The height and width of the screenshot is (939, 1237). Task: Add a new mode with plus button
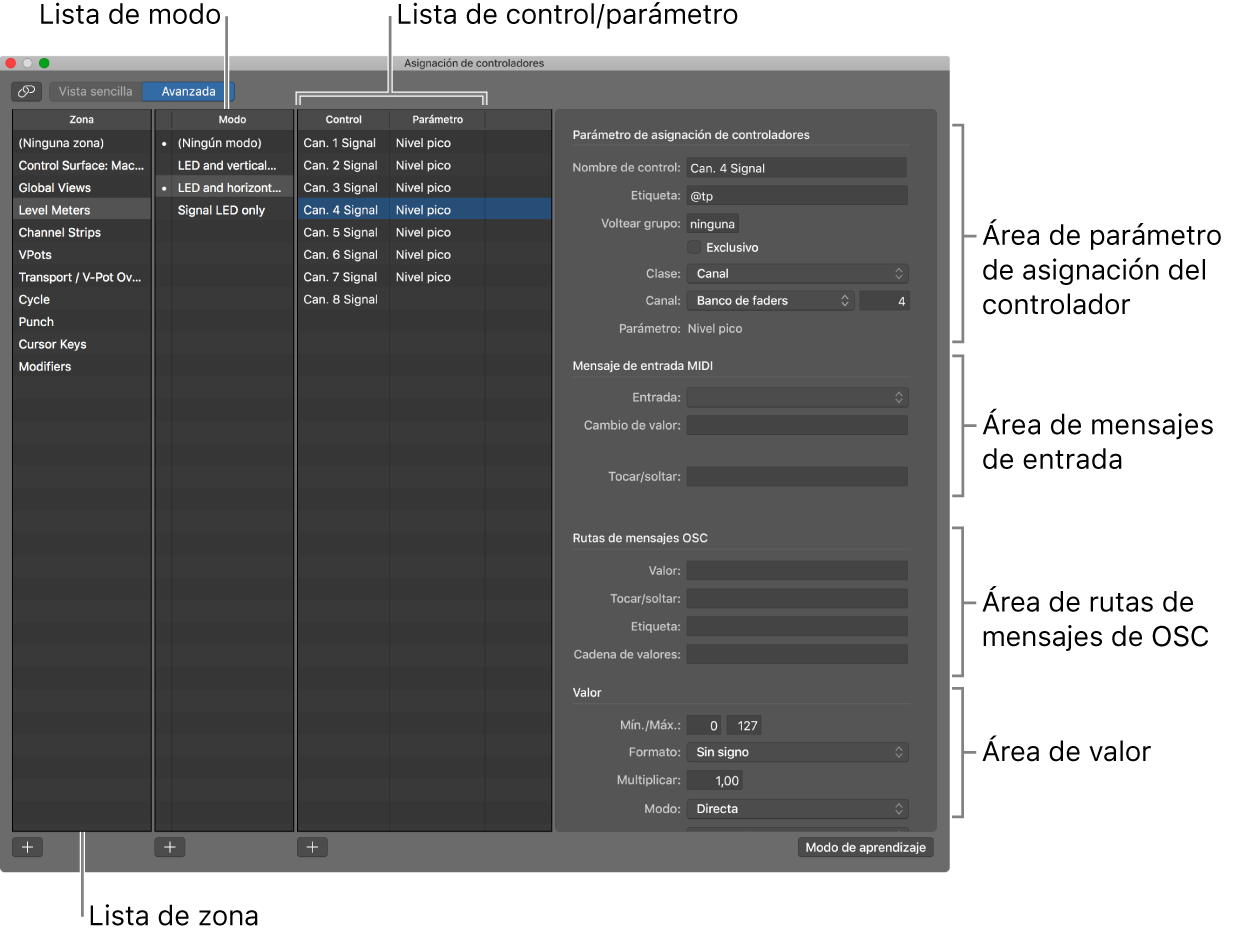click(x=170, y=847)
